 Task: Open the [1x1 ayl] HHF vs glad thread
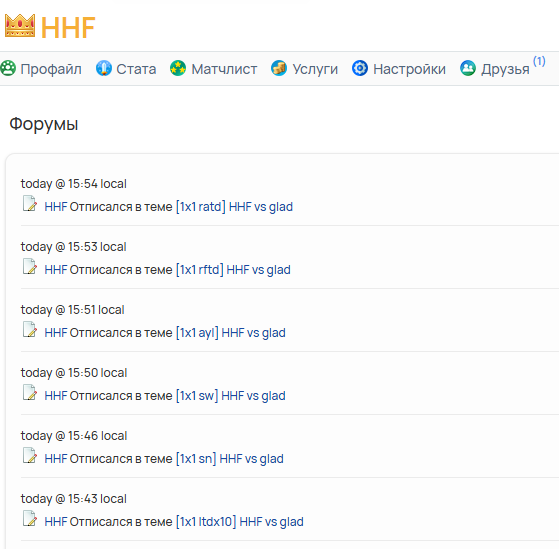click(x=231, y=333)
